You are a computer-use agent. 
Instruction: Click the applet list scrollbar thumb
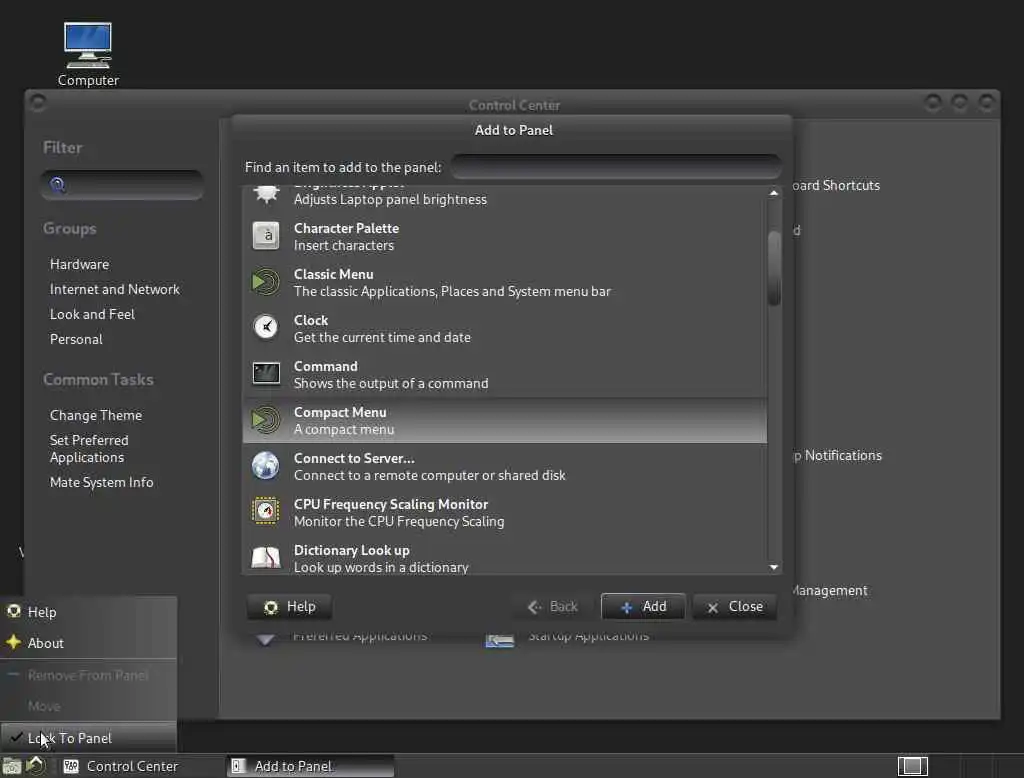pos(775,268)
